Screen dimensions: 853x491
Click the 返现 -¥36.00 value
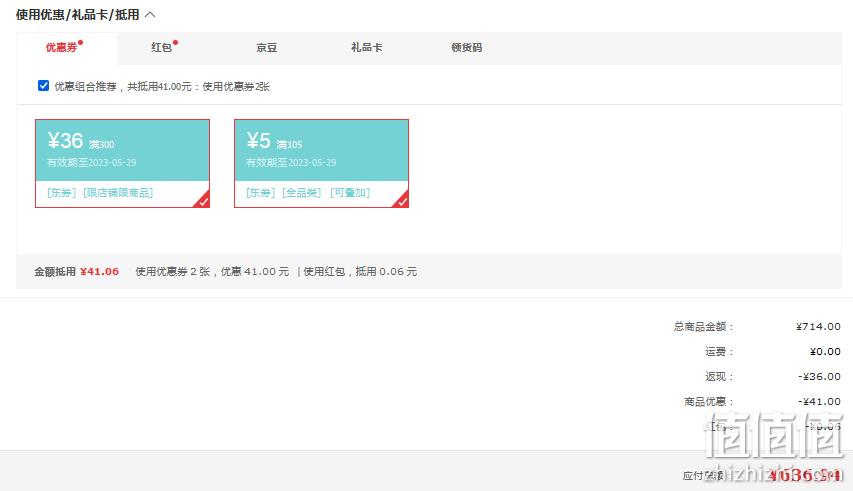pos(819,376)
